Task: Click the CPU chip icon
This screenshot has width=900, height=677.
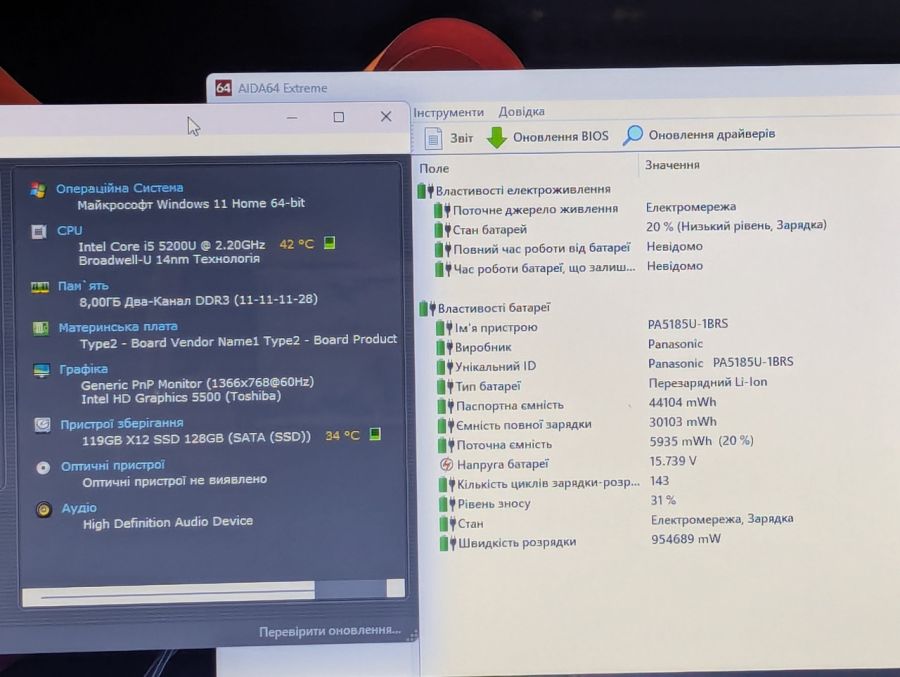Action: (39, 232)
